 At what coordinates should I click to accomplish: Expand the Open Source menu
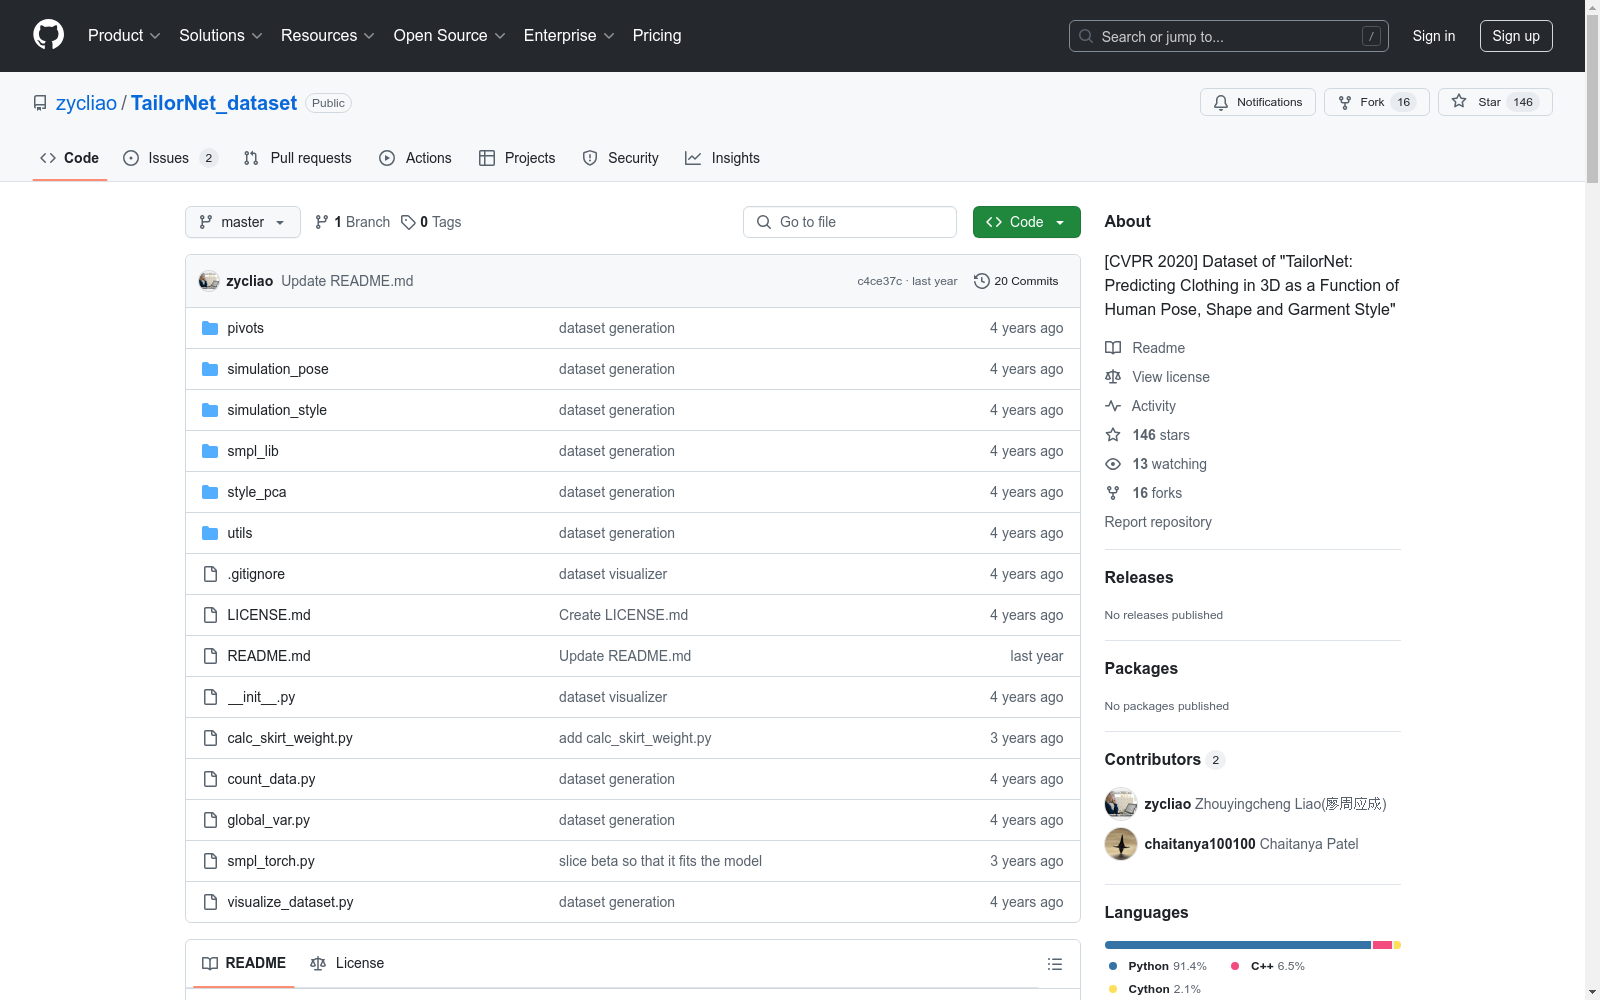tap(449, 36)
